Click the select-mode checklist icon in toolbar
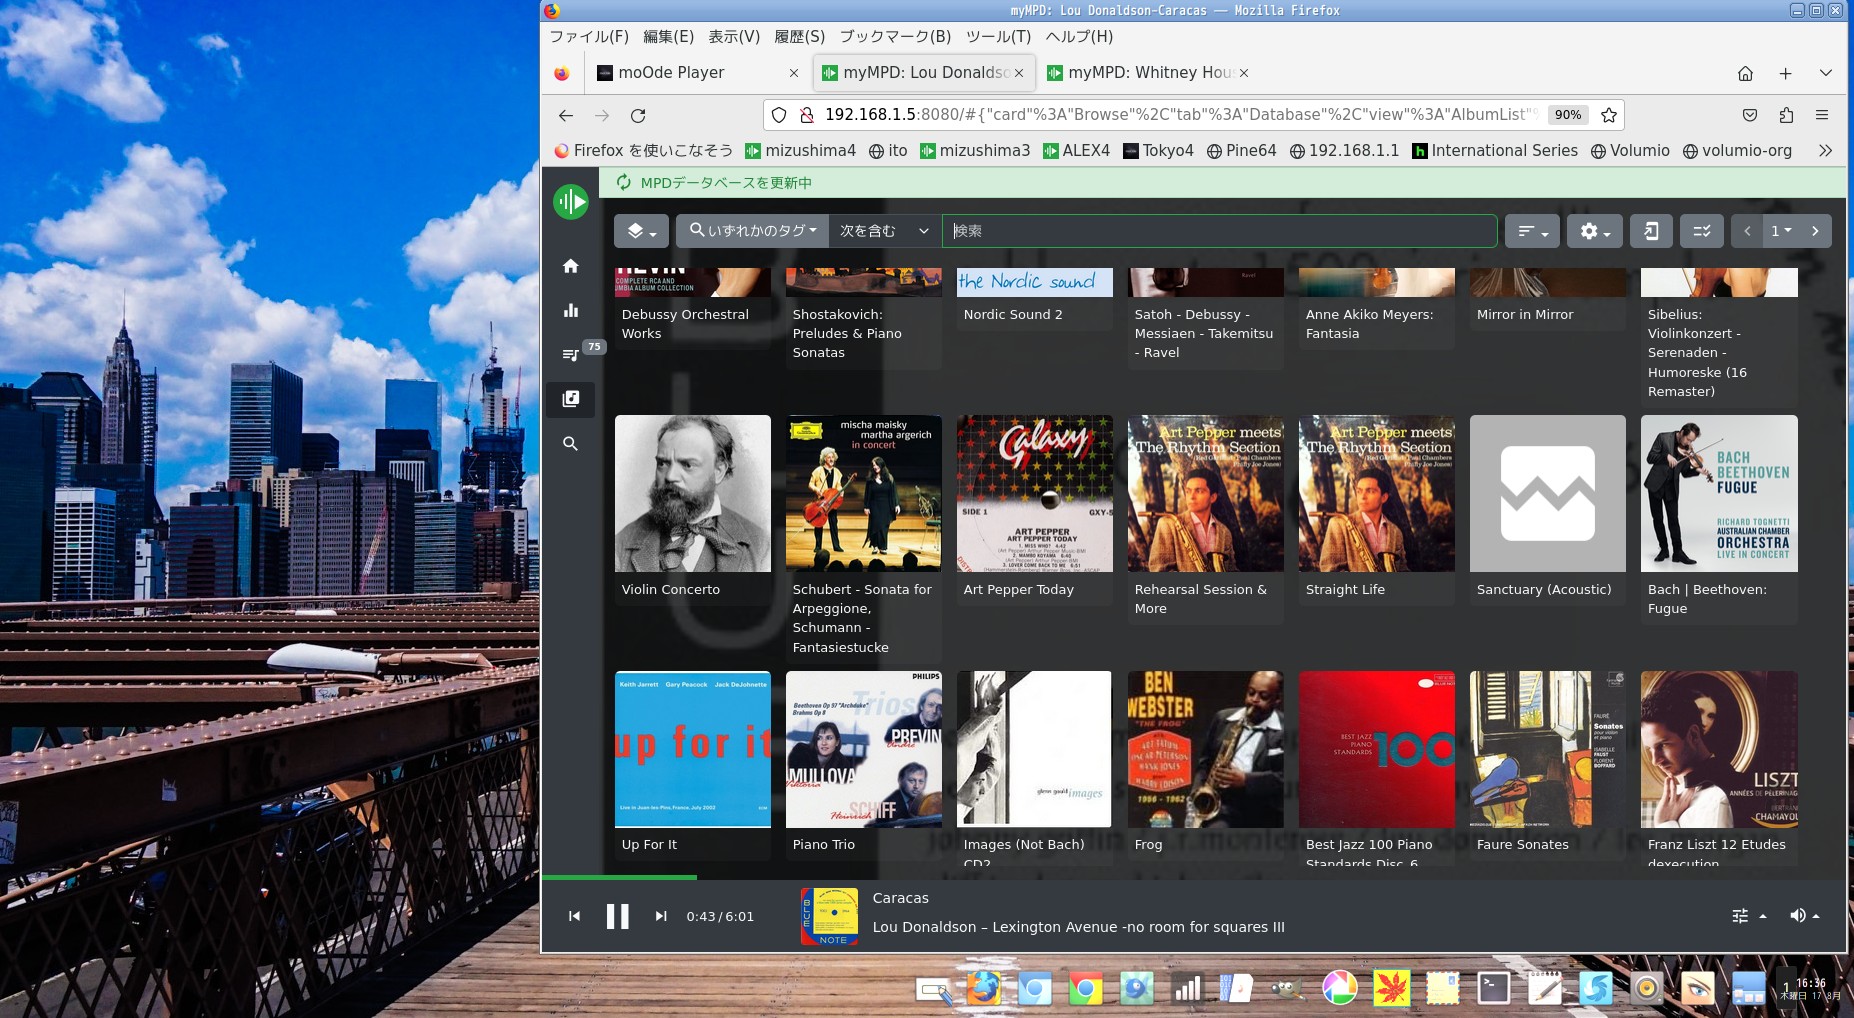This screenshot has height=1018, width=1854. click(1701, 231)
